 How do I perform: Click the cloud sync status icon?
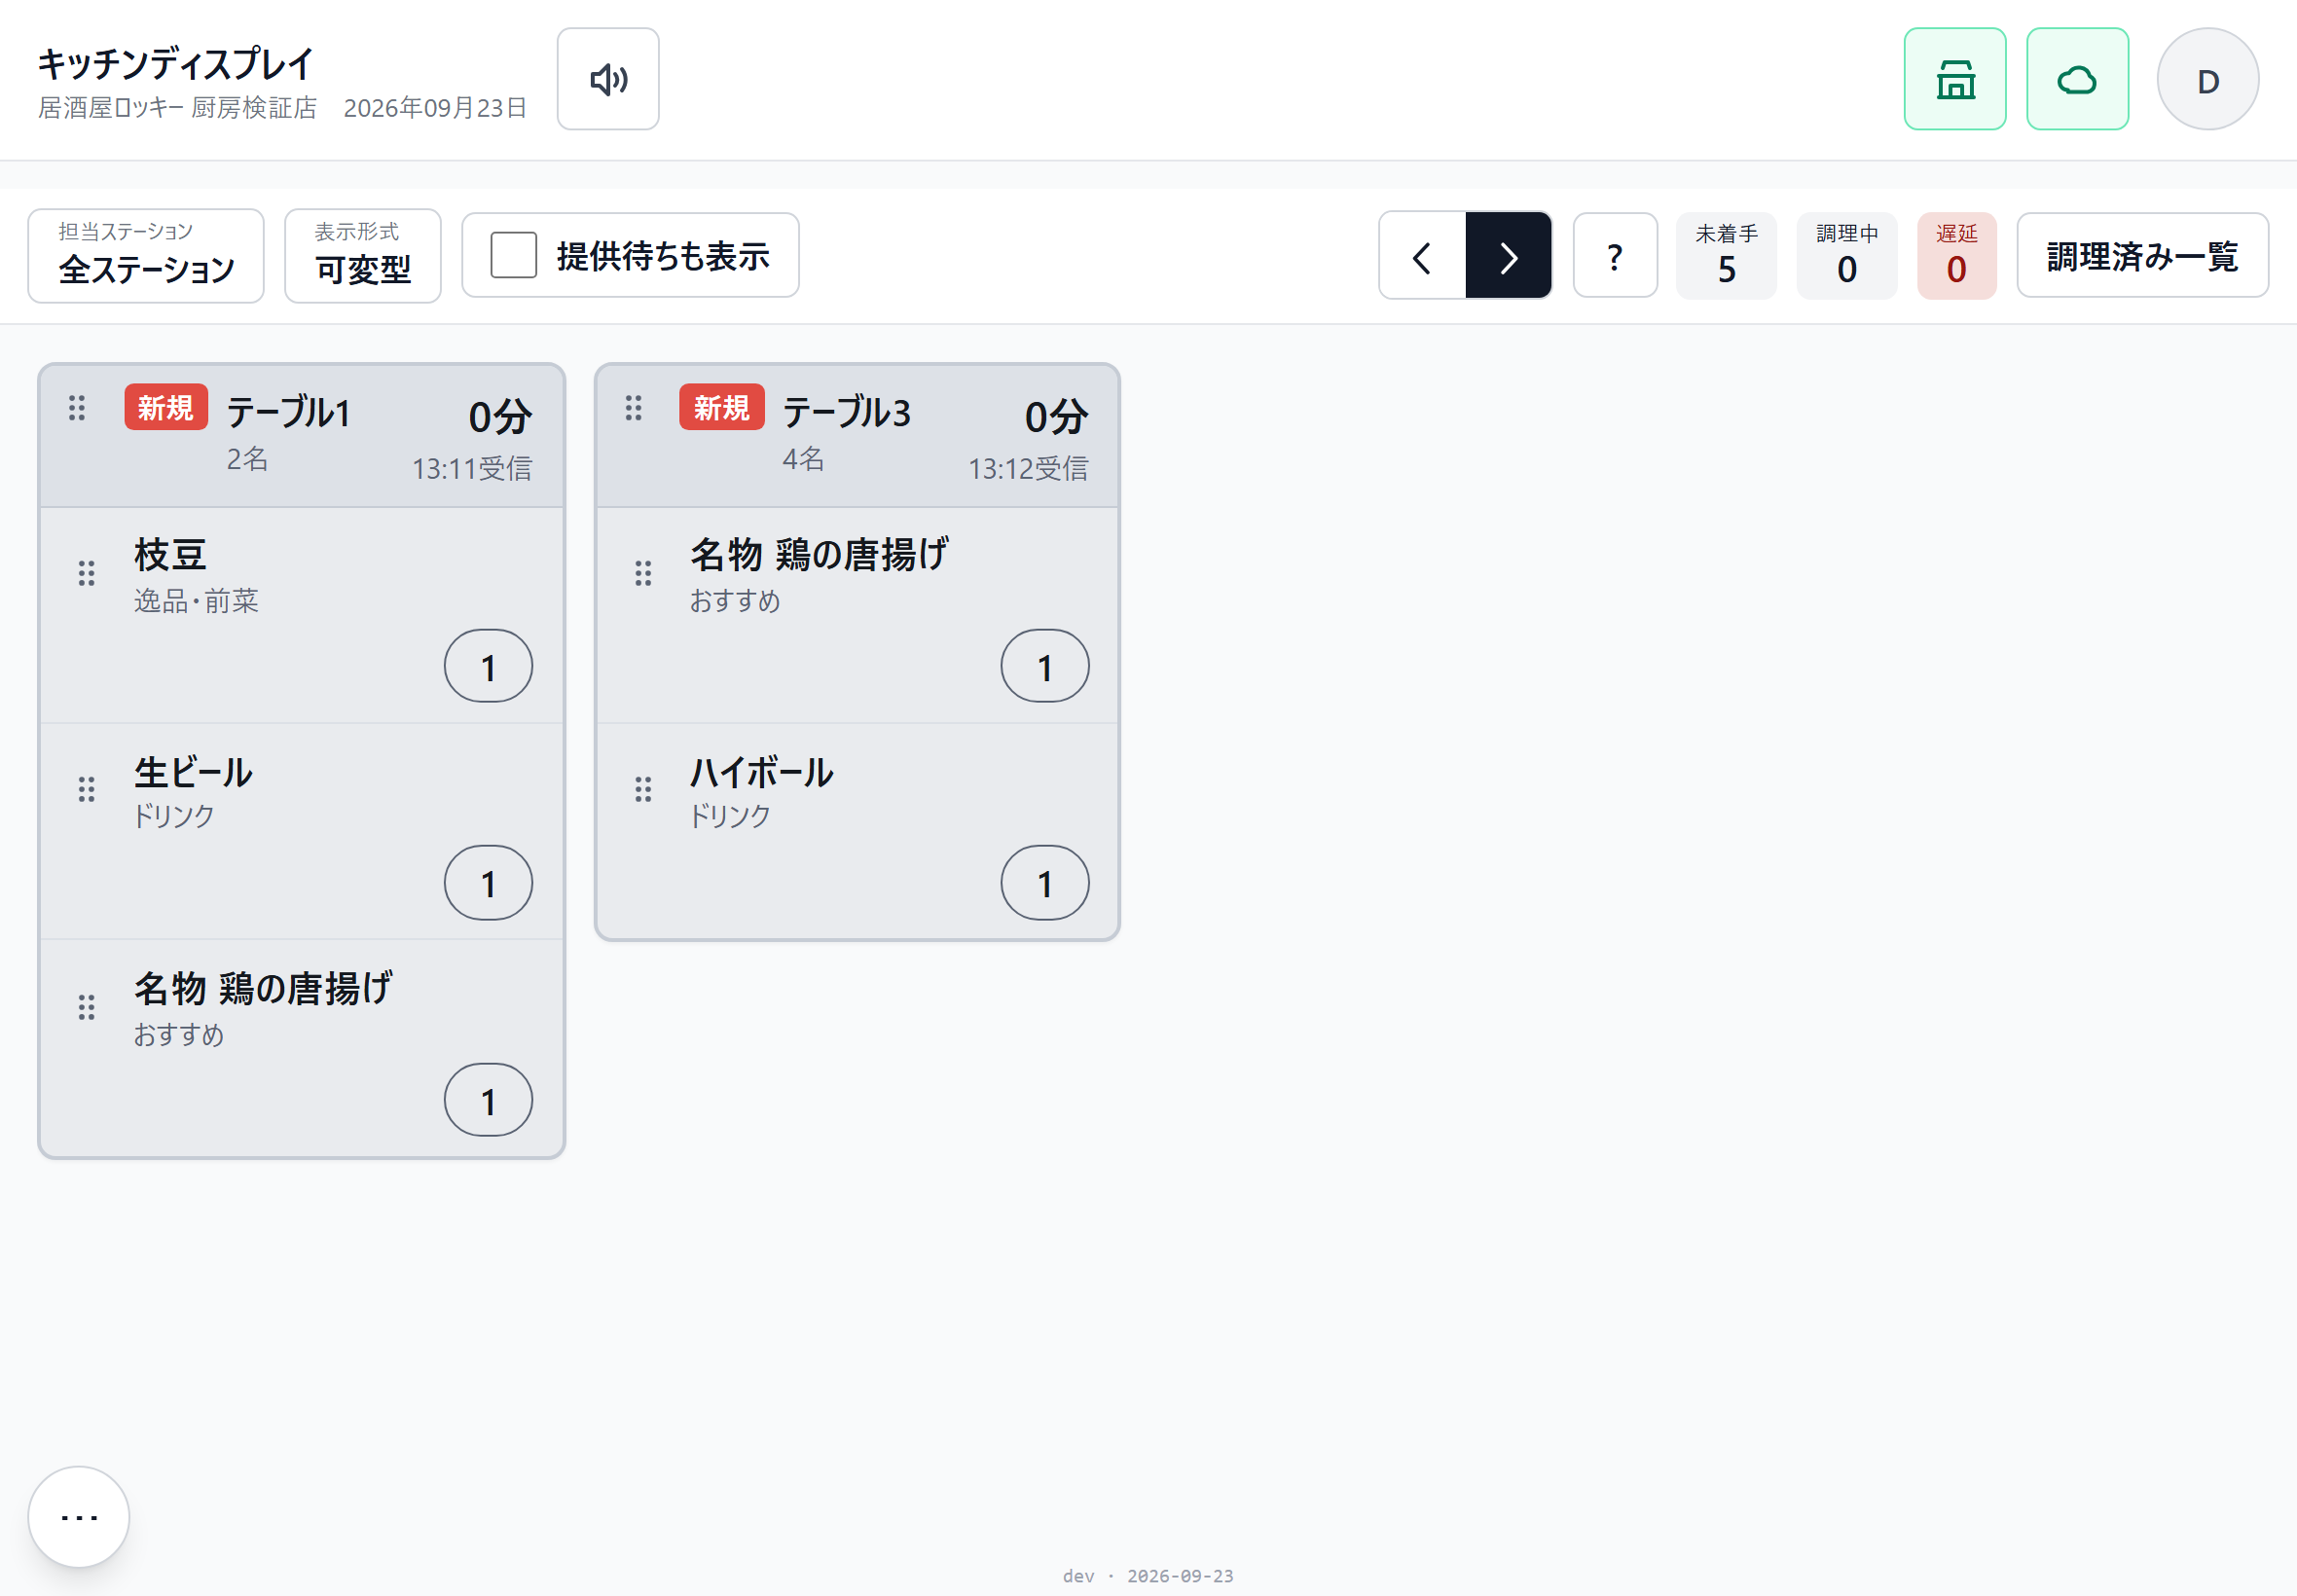click(2076, 79)
